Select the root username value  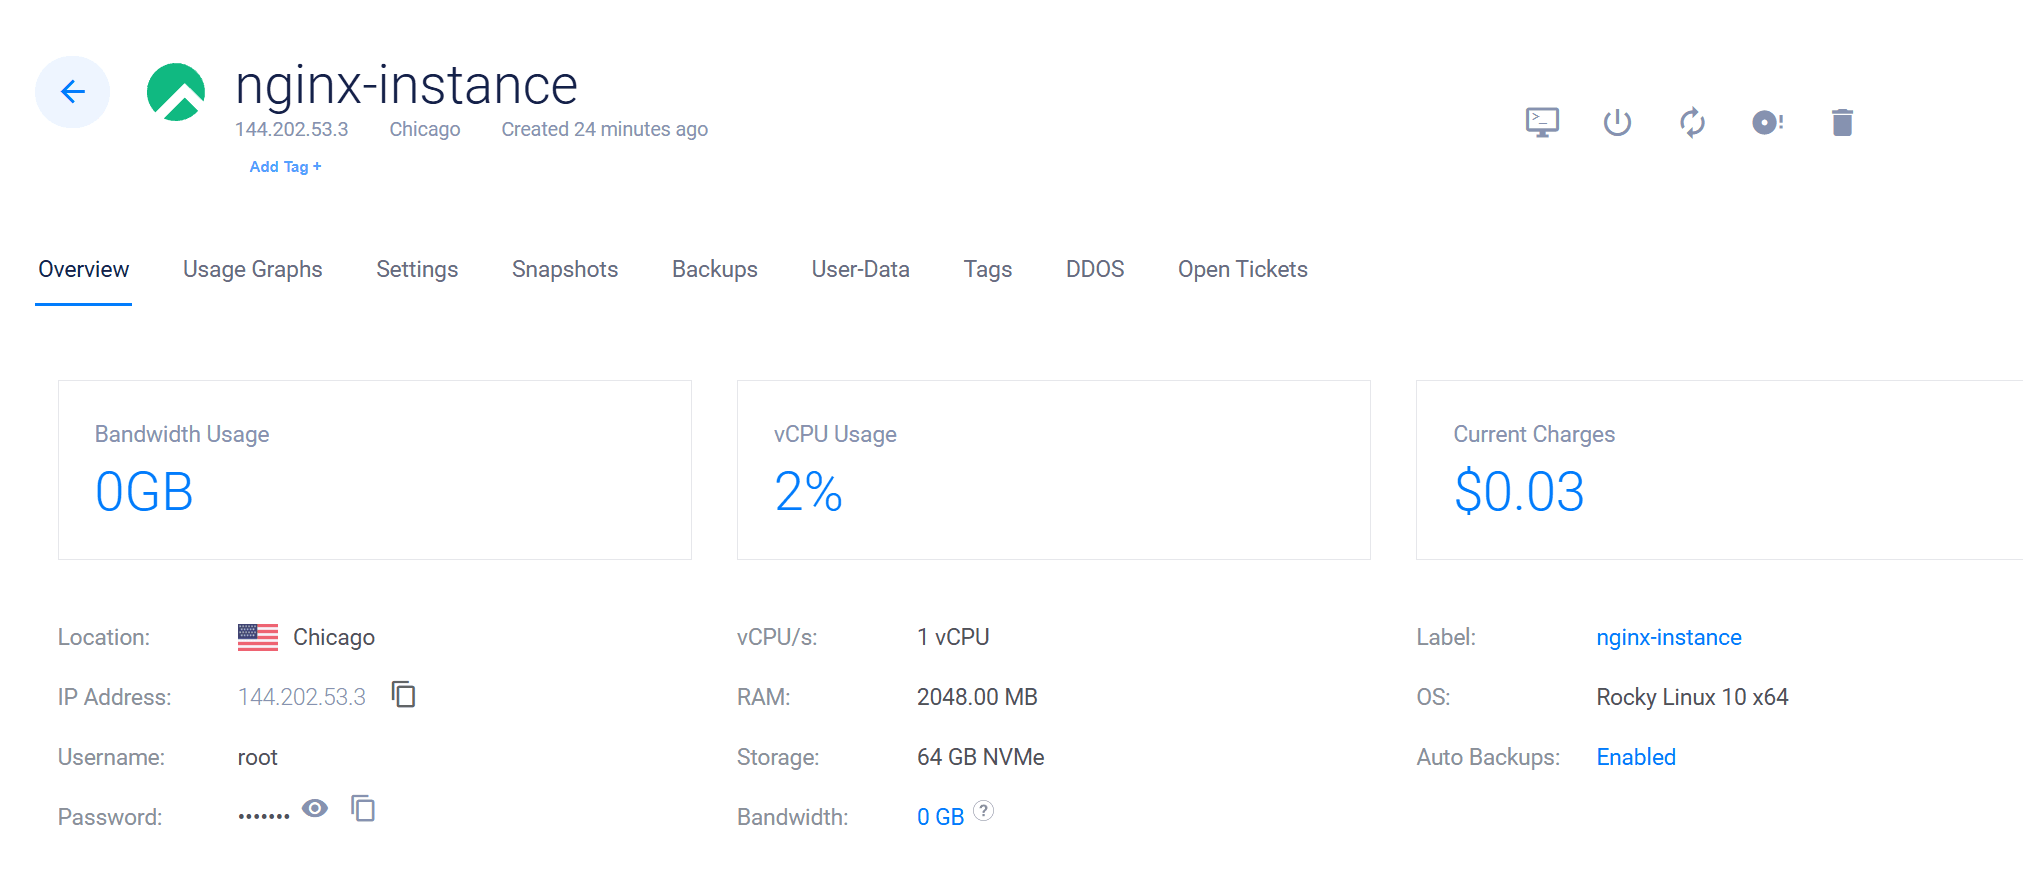point(258,757)
